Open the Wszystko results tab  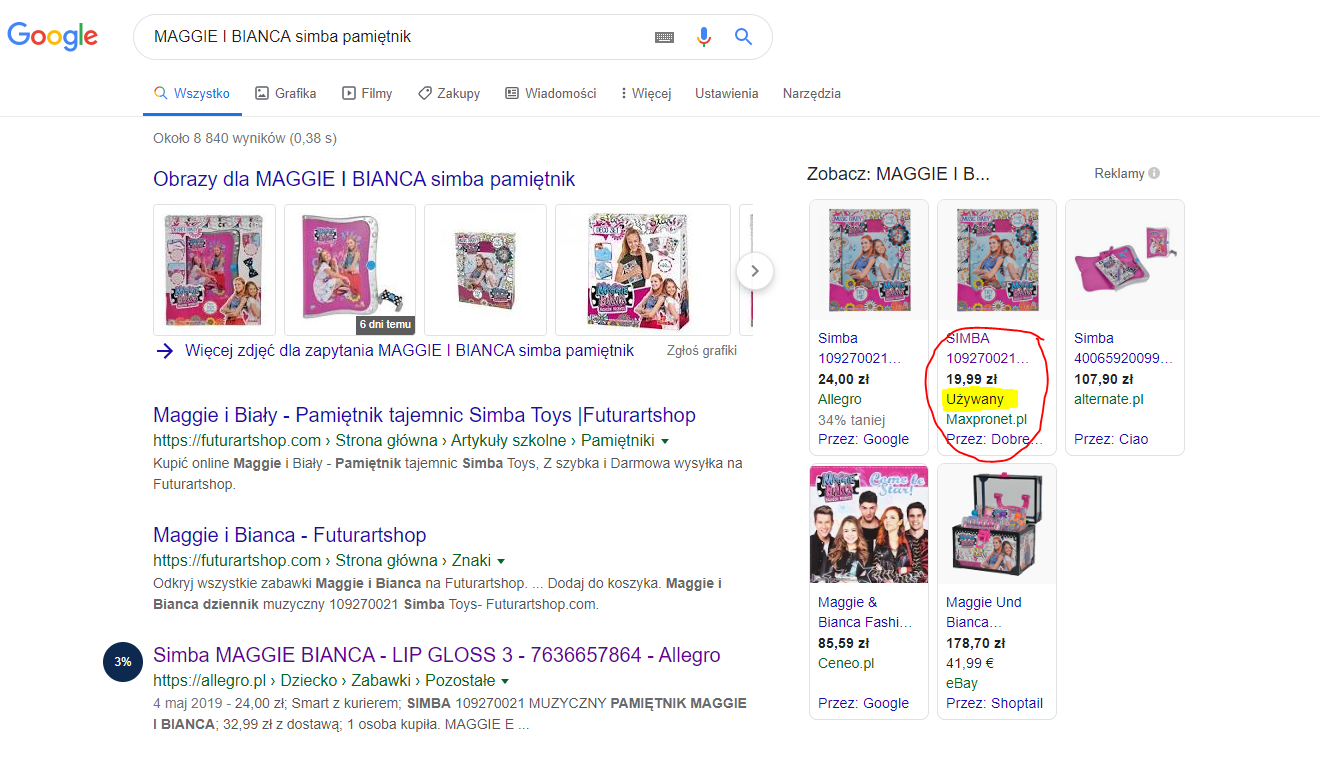pyautogui.click(x=192, y=93)
